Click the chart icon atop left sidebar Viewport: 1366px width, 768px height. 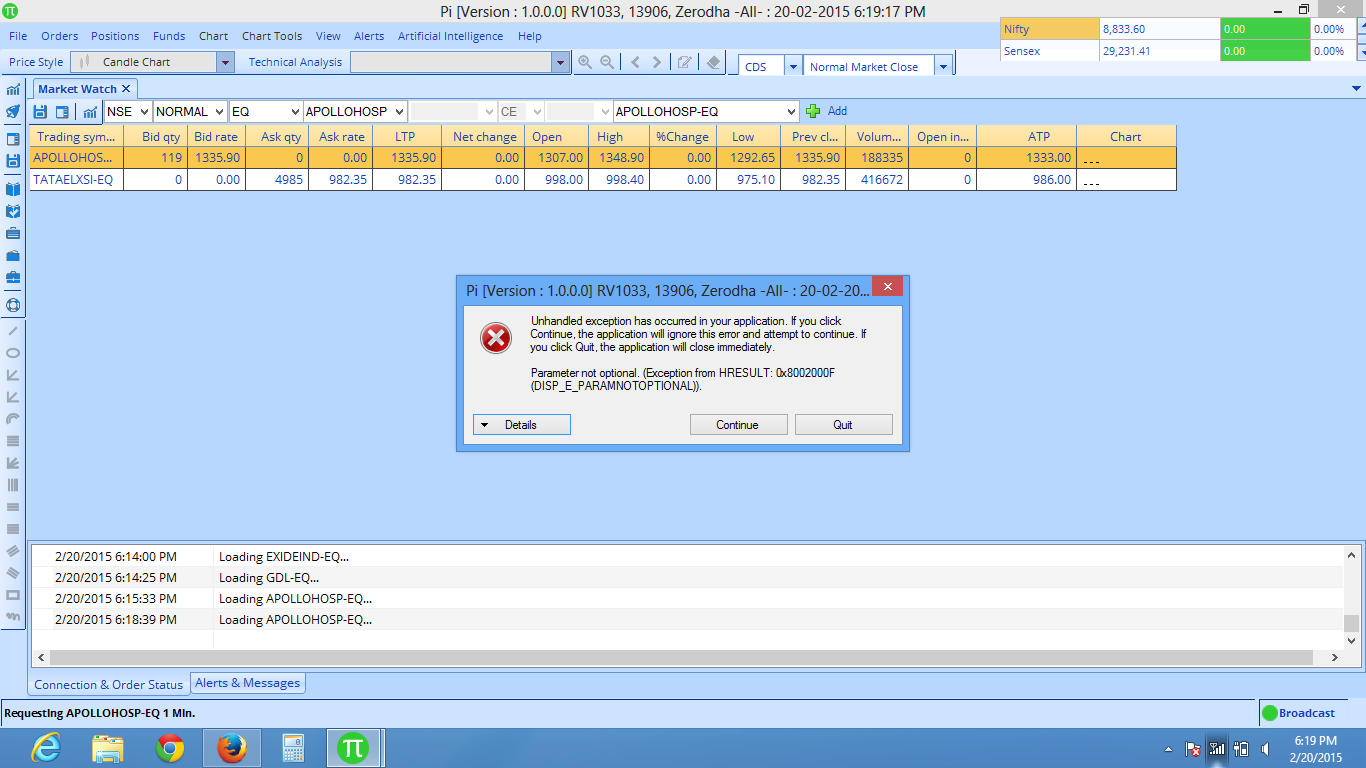[x=13, y=90]
